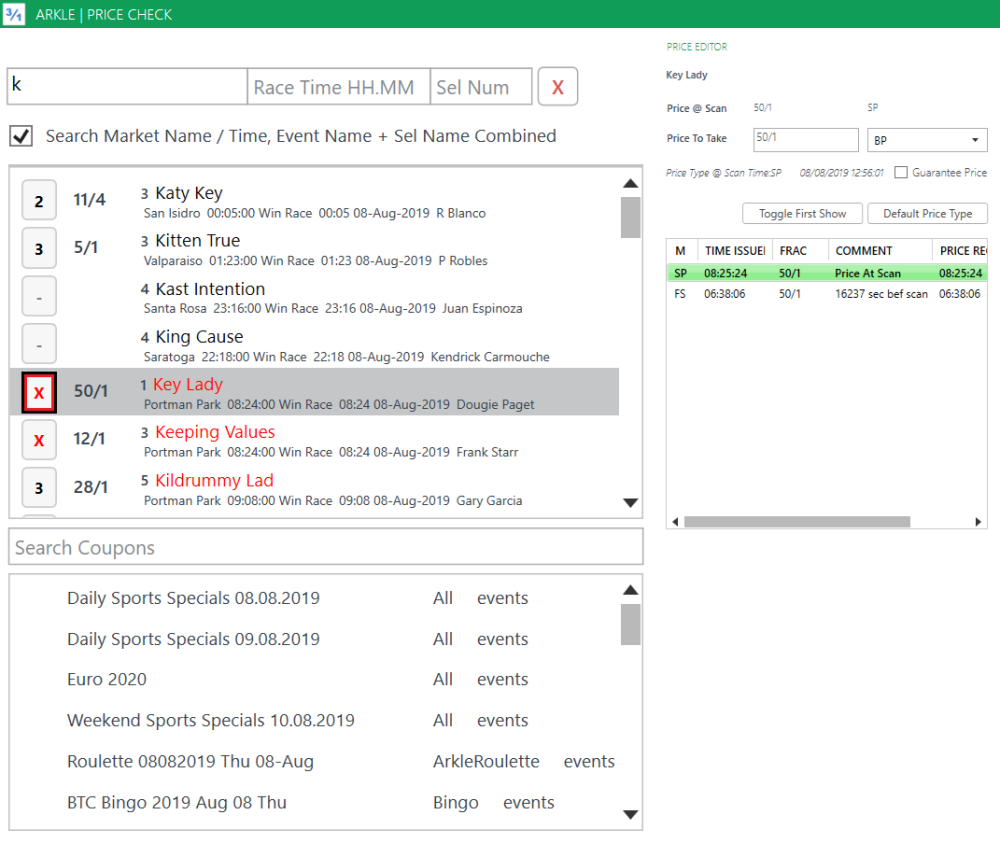Select the FS 06:38:06 price row
This screenshot has width=1000, height=843.
827,294
